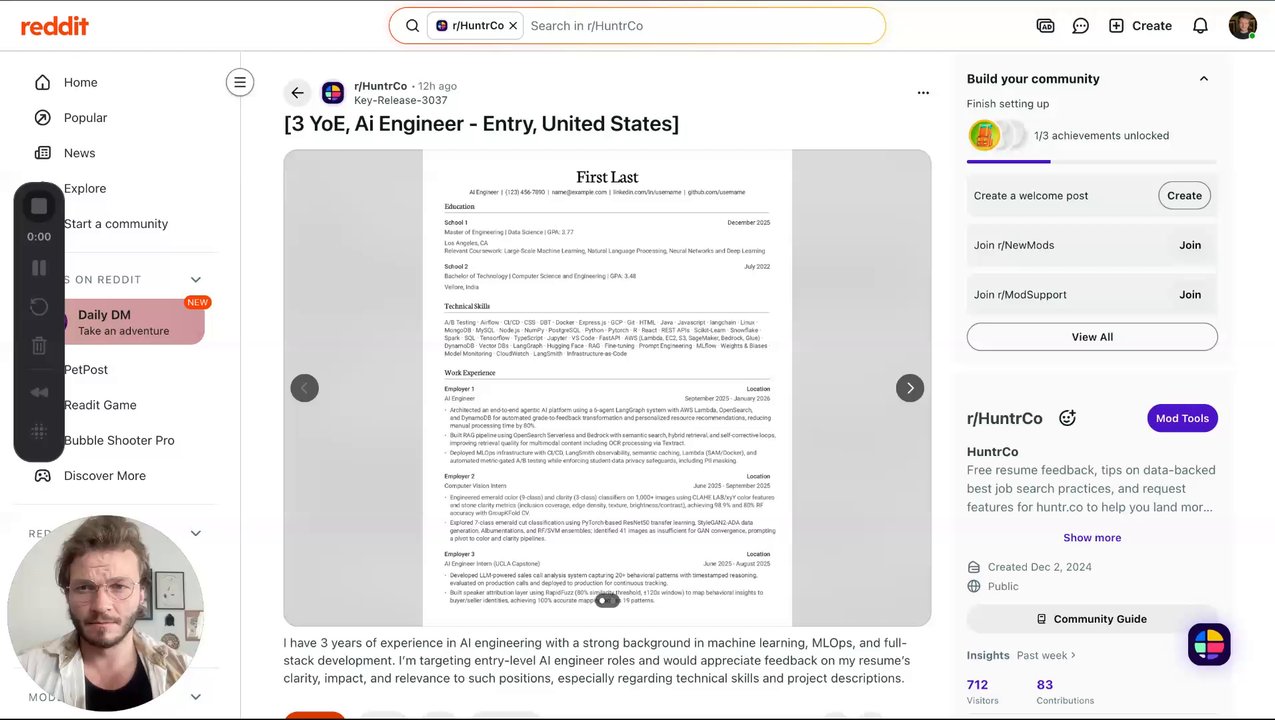Click the achievements progress bar
Image resolution: width=1275 pixels, height=720 pixels.
1092,161
